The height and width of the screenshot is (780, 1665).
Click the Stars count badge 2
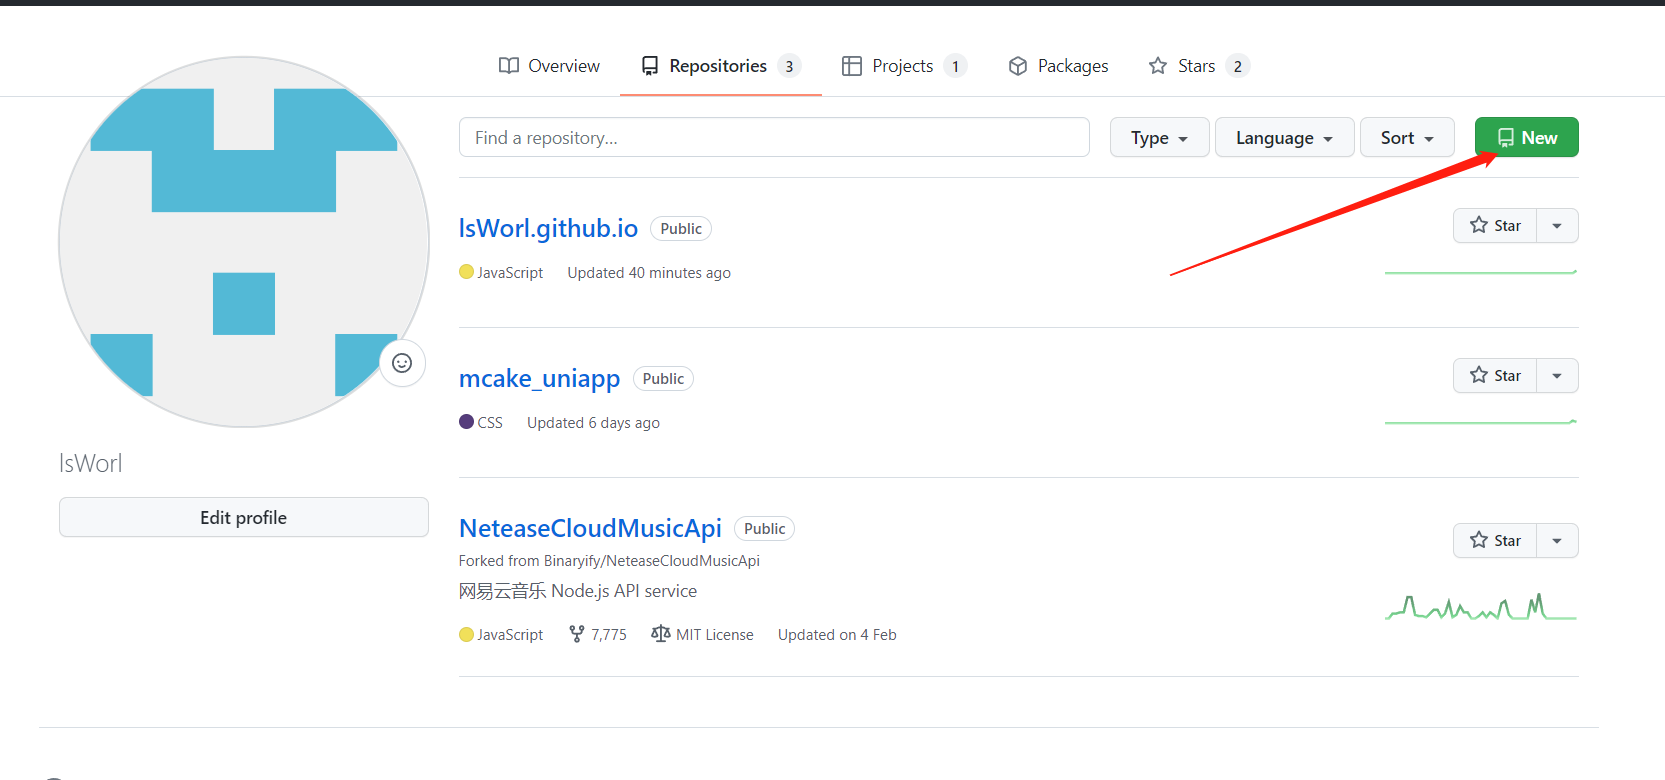(x=1238, y=66)
